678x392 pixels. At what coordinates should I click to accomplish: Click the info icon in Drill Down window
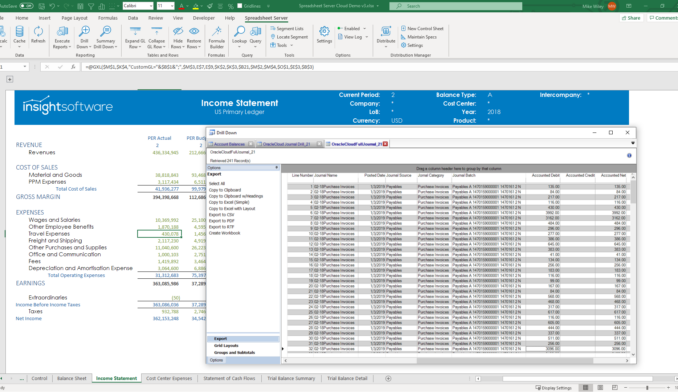[629, 156]
